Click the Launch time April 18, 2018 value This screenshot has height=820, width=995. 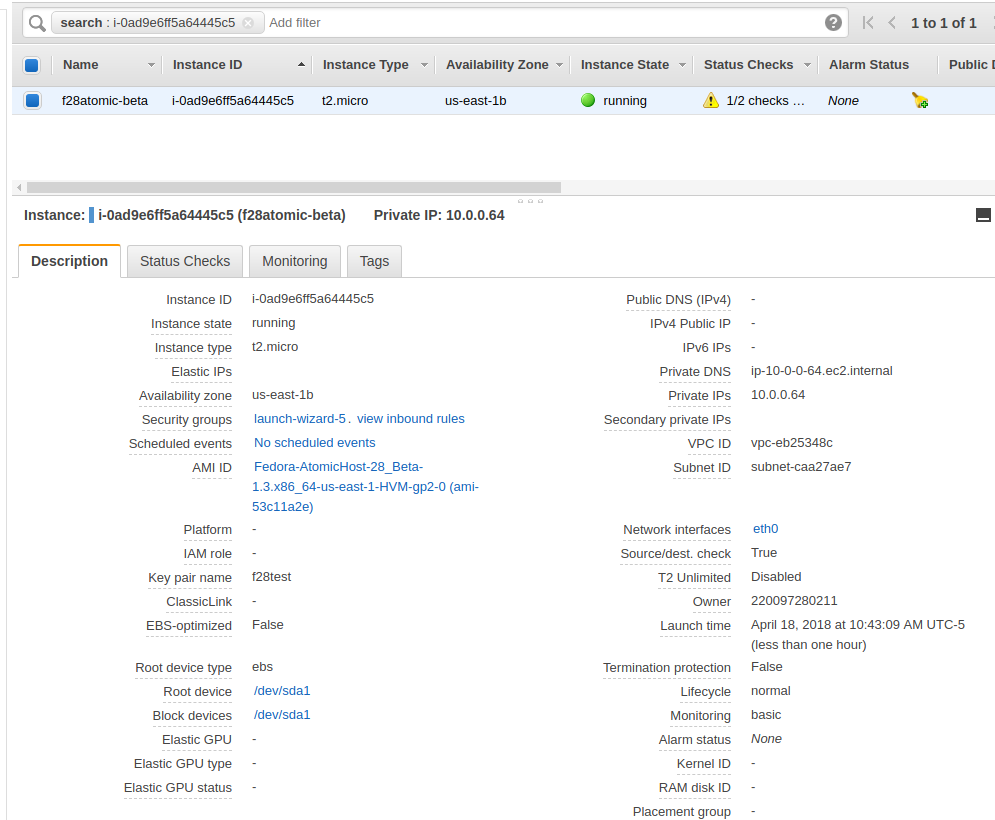click(858, 635)
